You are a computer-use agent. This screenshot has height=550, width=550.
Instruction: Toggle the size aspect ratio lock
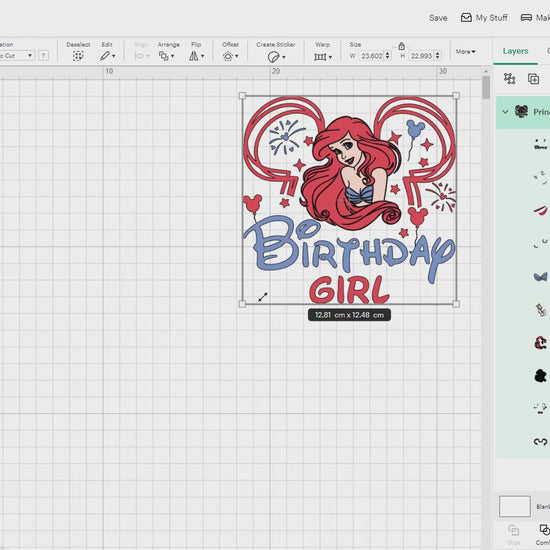tap(402, 46)
